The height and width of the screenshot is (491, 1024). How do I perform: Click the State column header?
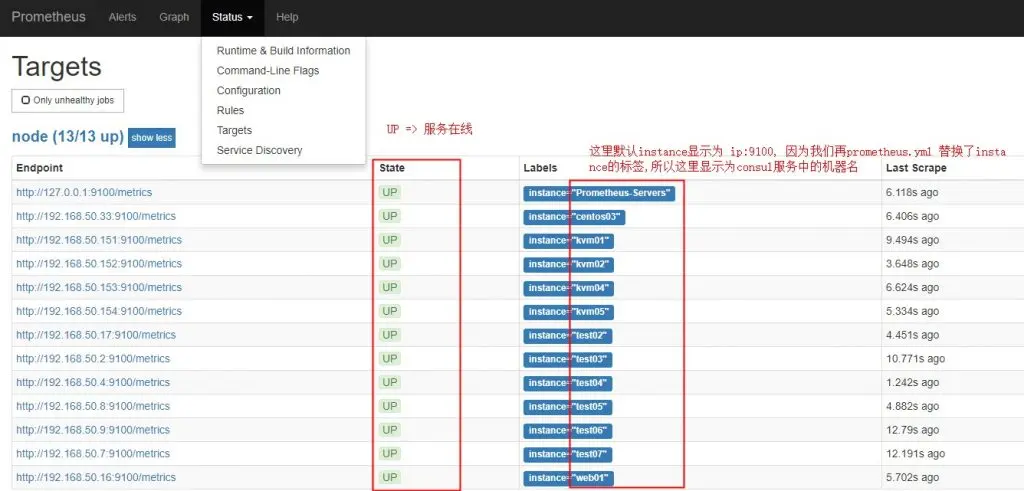392,168
